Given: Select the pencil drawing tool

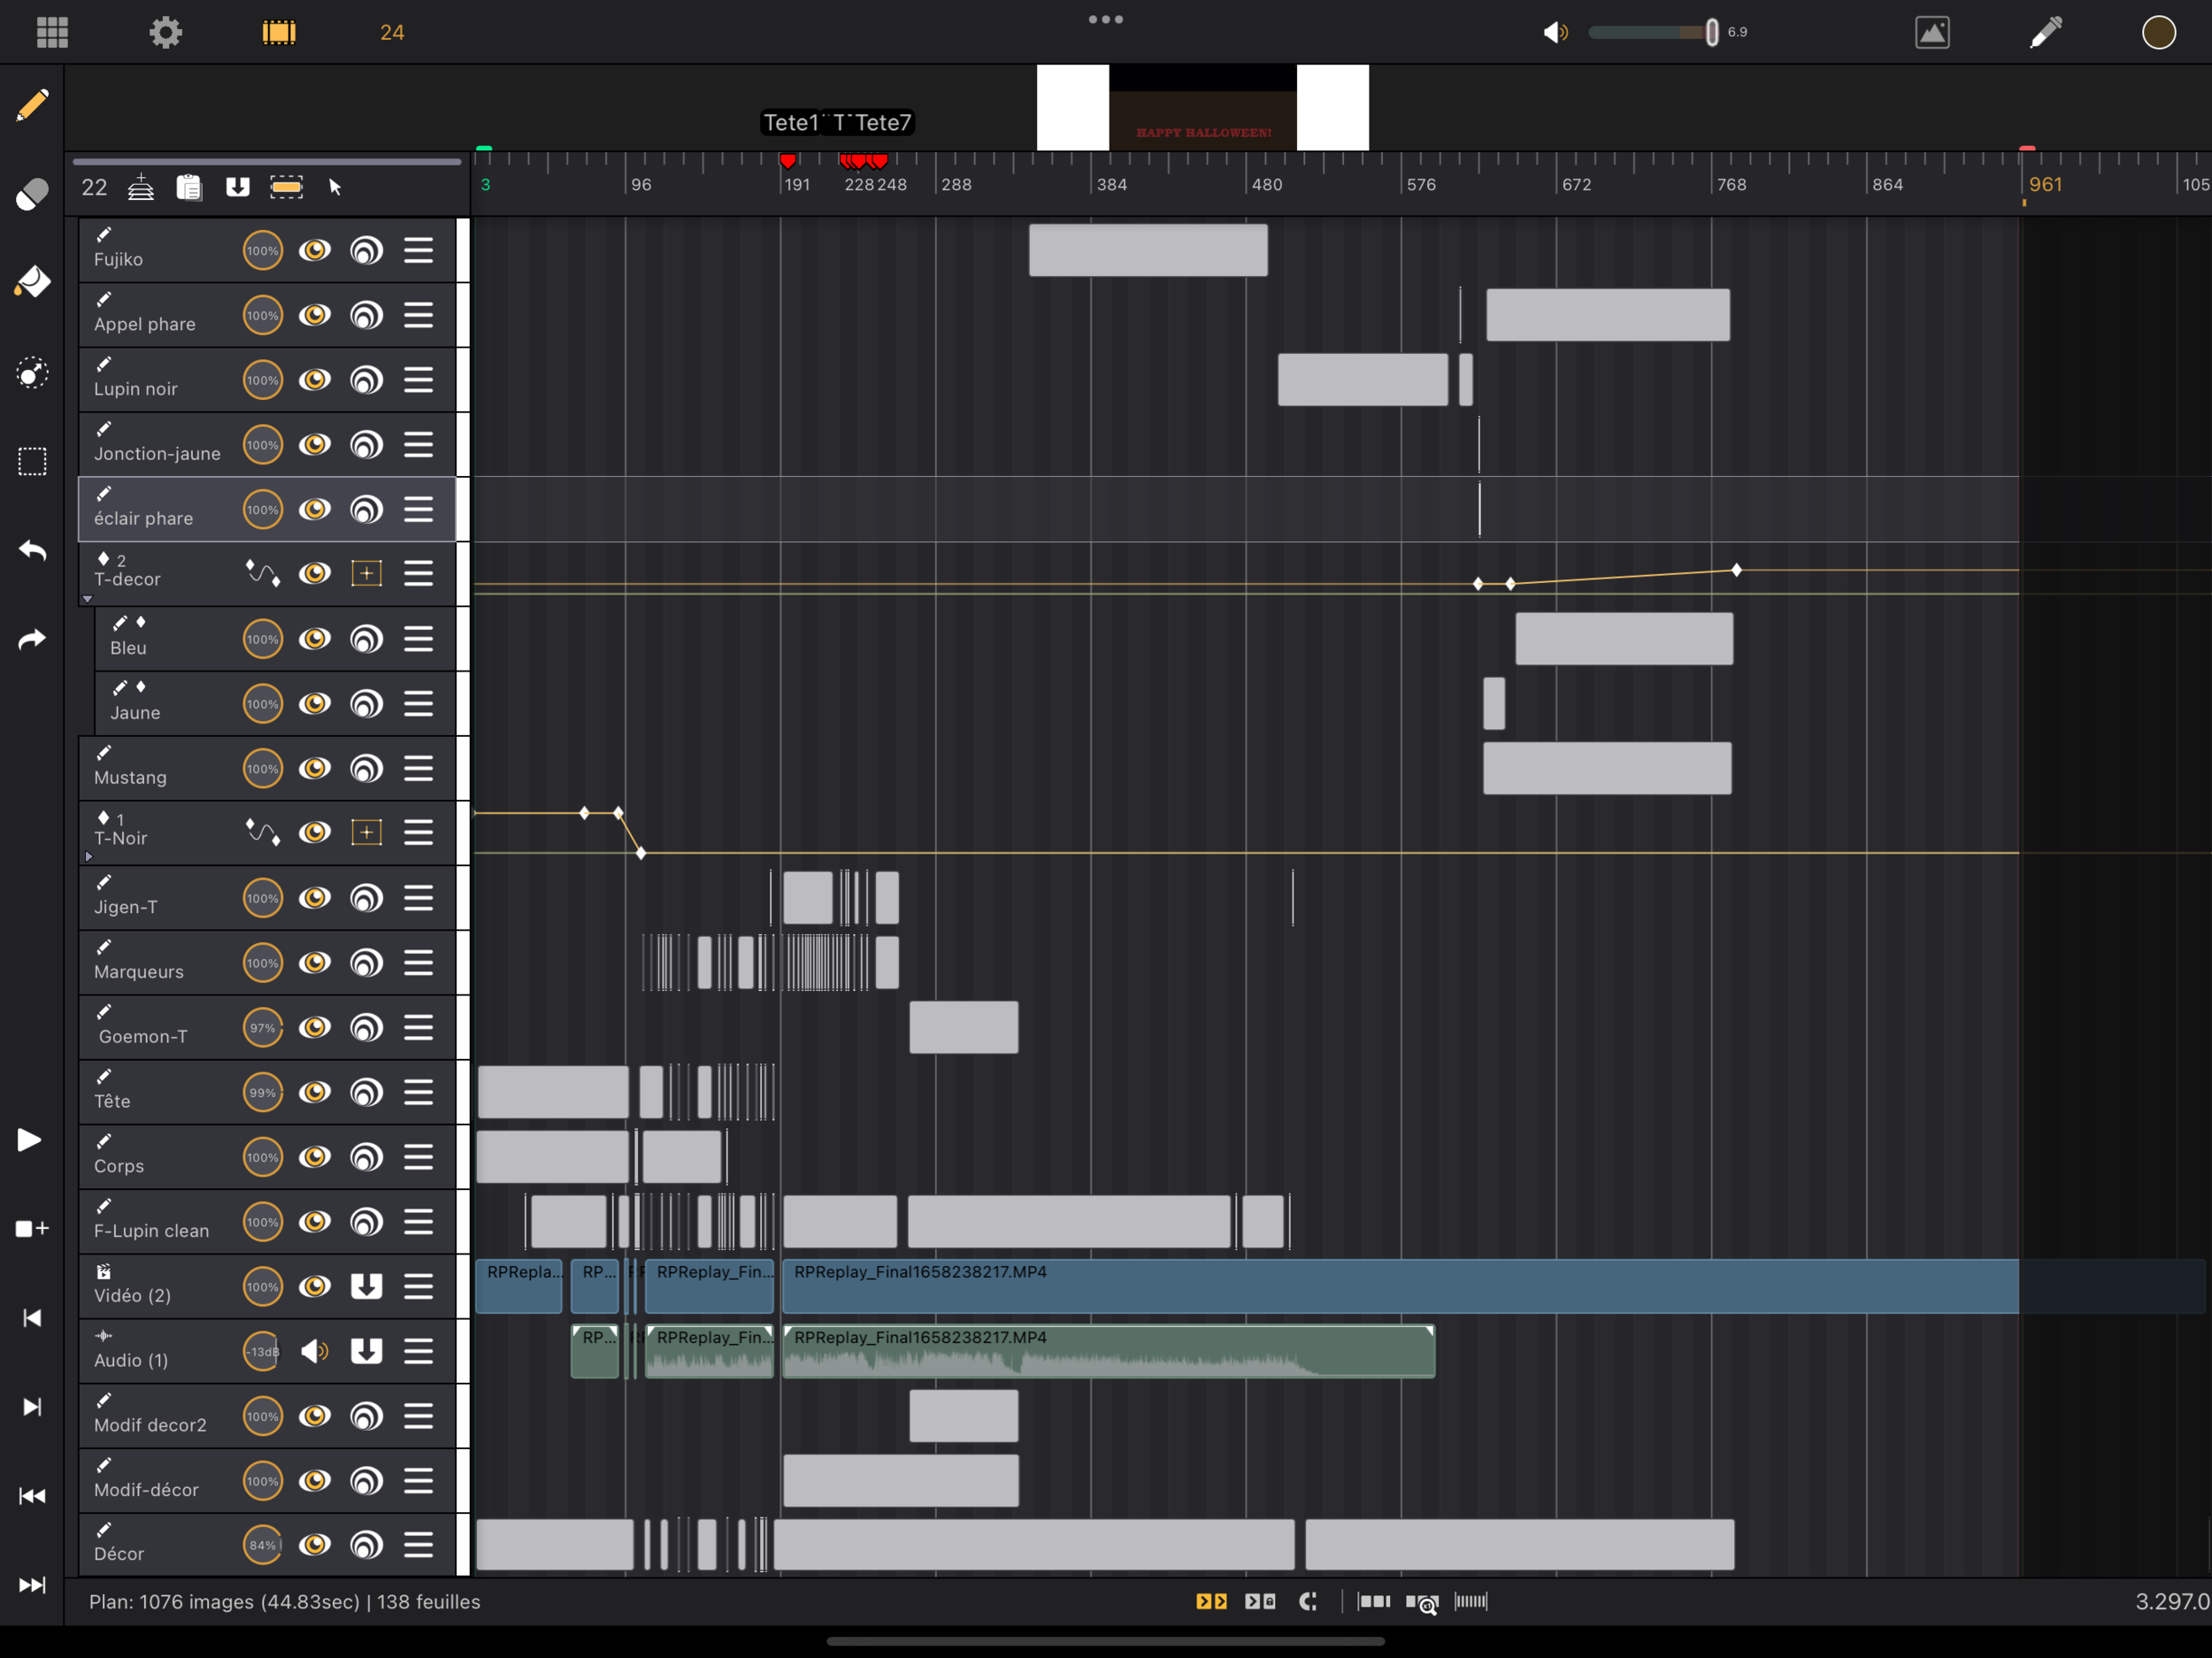Looking at the screenshot, I should pos(32,105).
